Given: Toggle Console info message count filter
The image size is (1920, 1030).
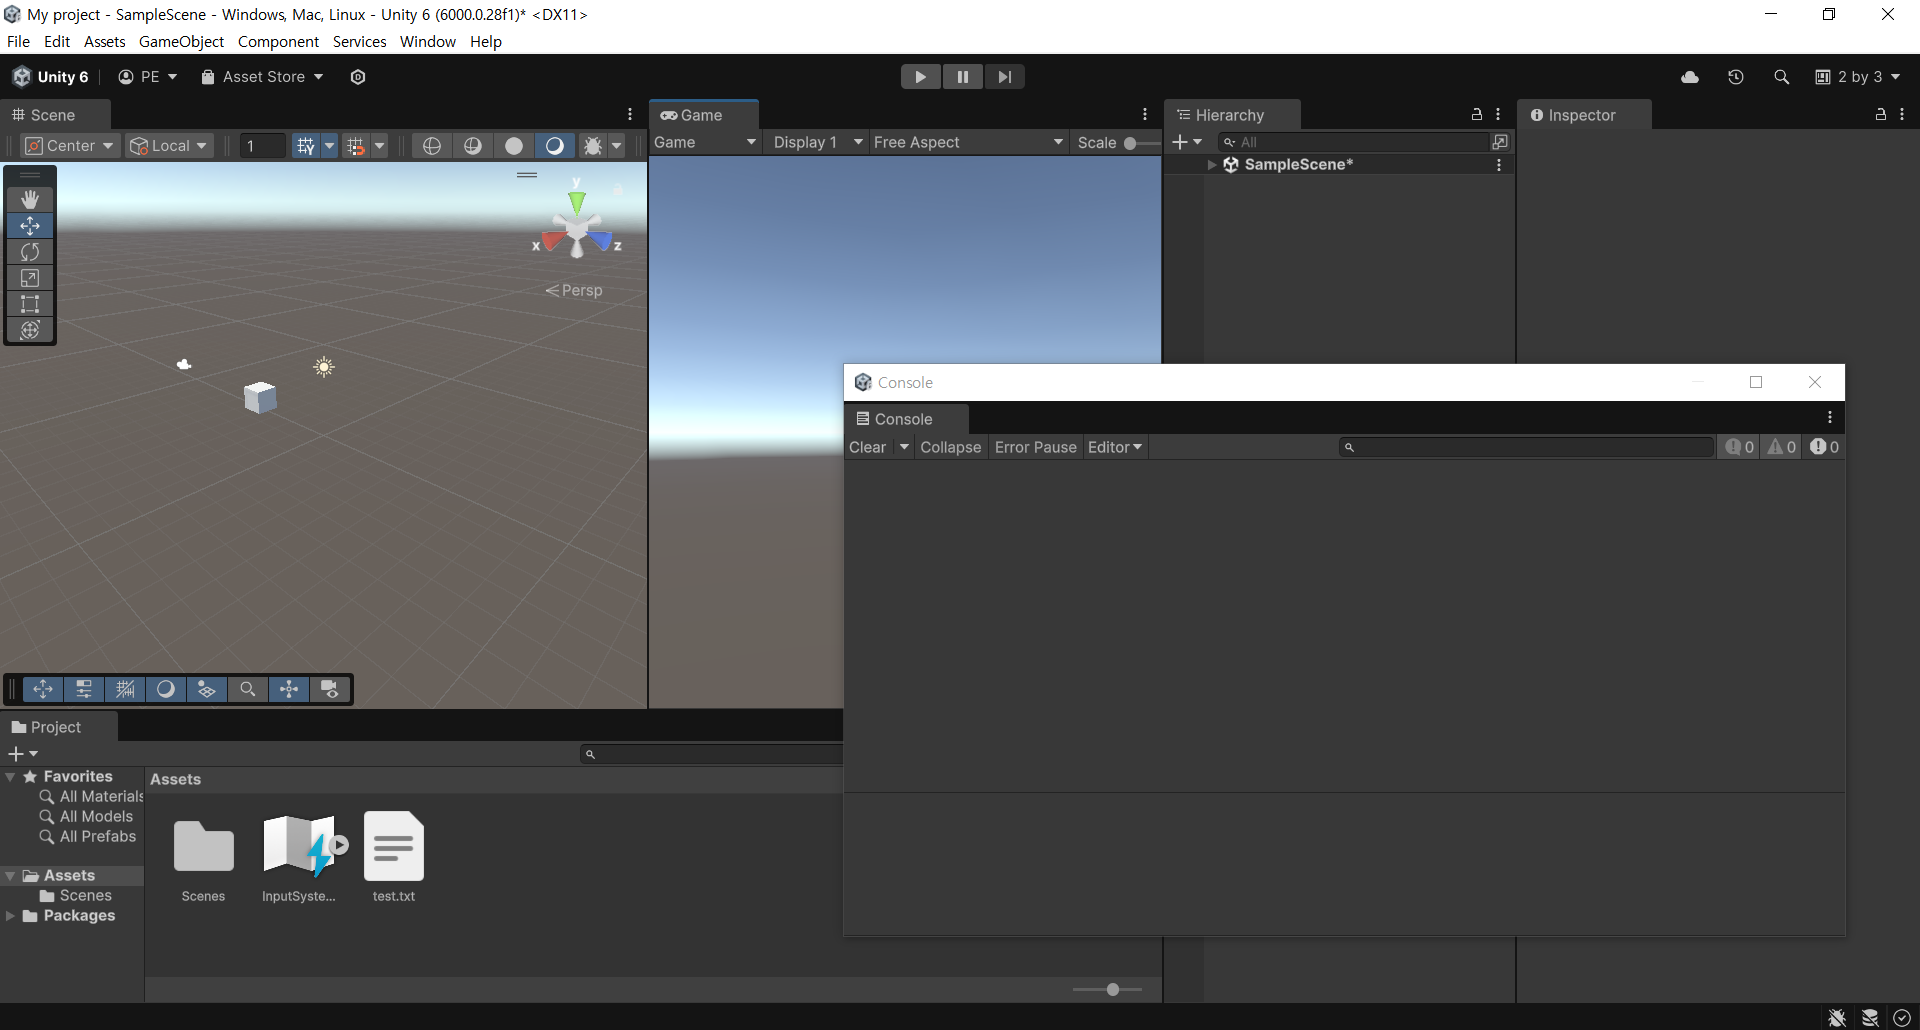Looking at the screenshot, I should tap(1740, 447).
